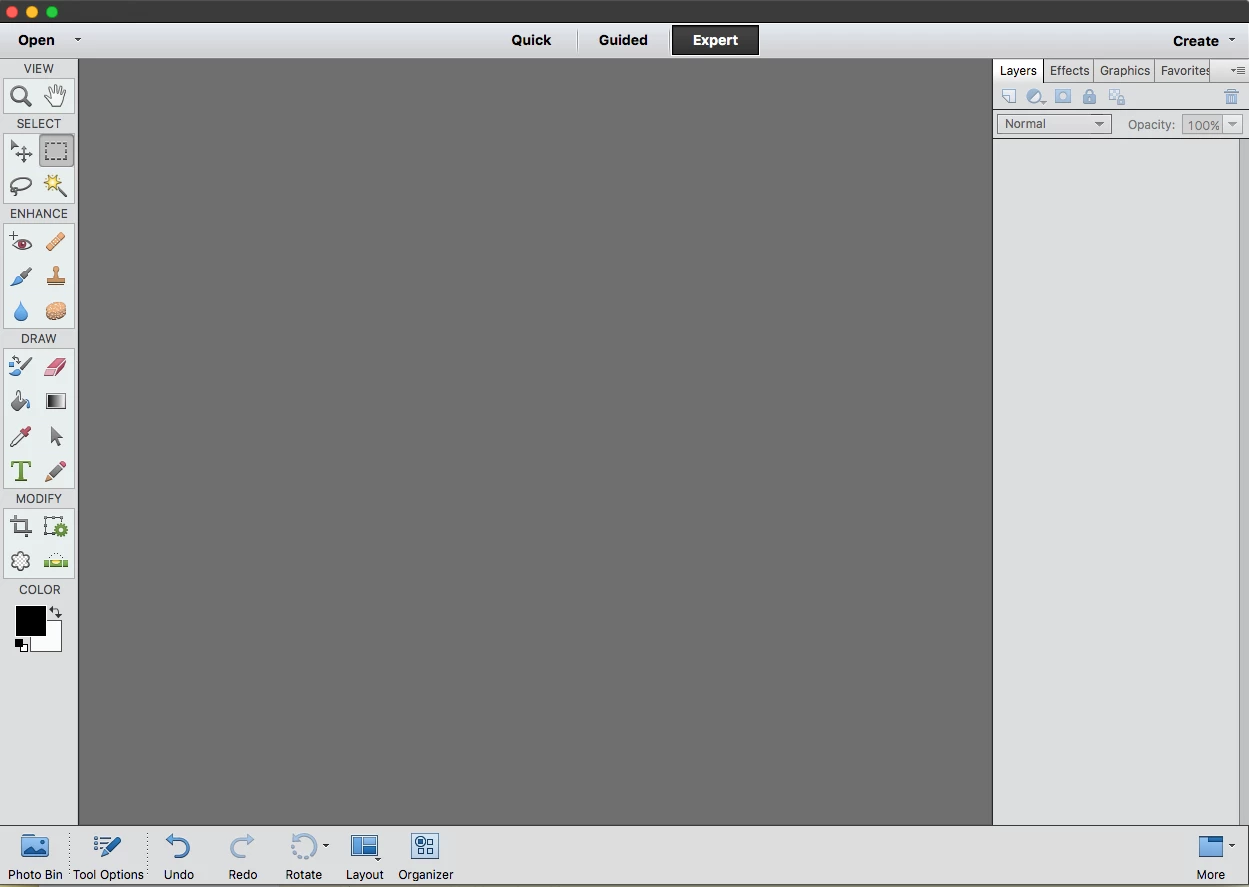This screenshot has height=887, width=1249.
Task: Select the Zoom tool
Action: (x=21, y=96)
